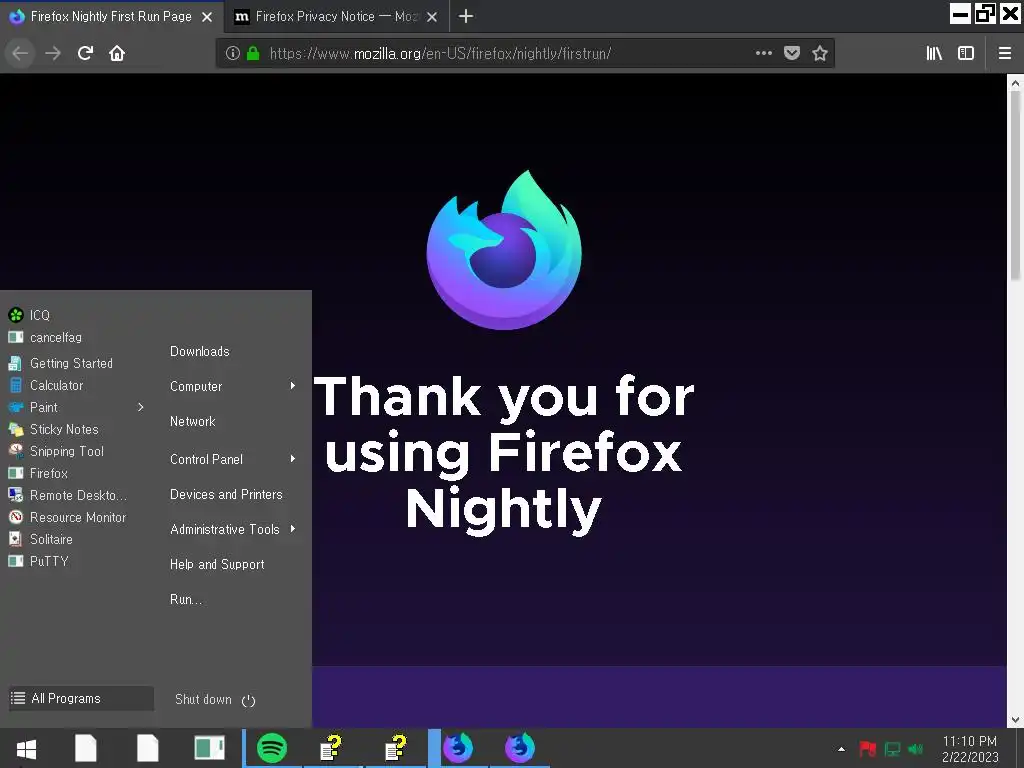Open volume control tray icon

[916, 749]
